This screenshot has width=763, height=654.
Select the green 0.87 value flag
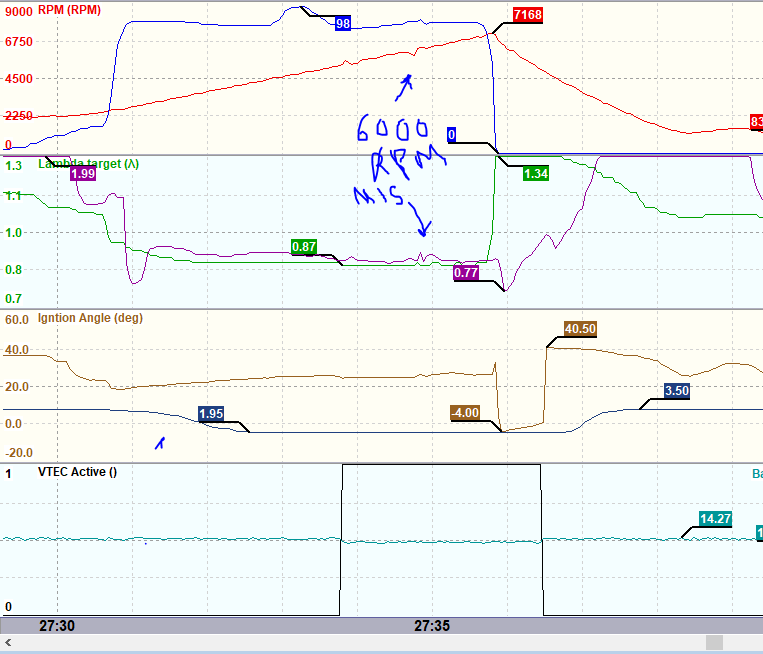304,247
